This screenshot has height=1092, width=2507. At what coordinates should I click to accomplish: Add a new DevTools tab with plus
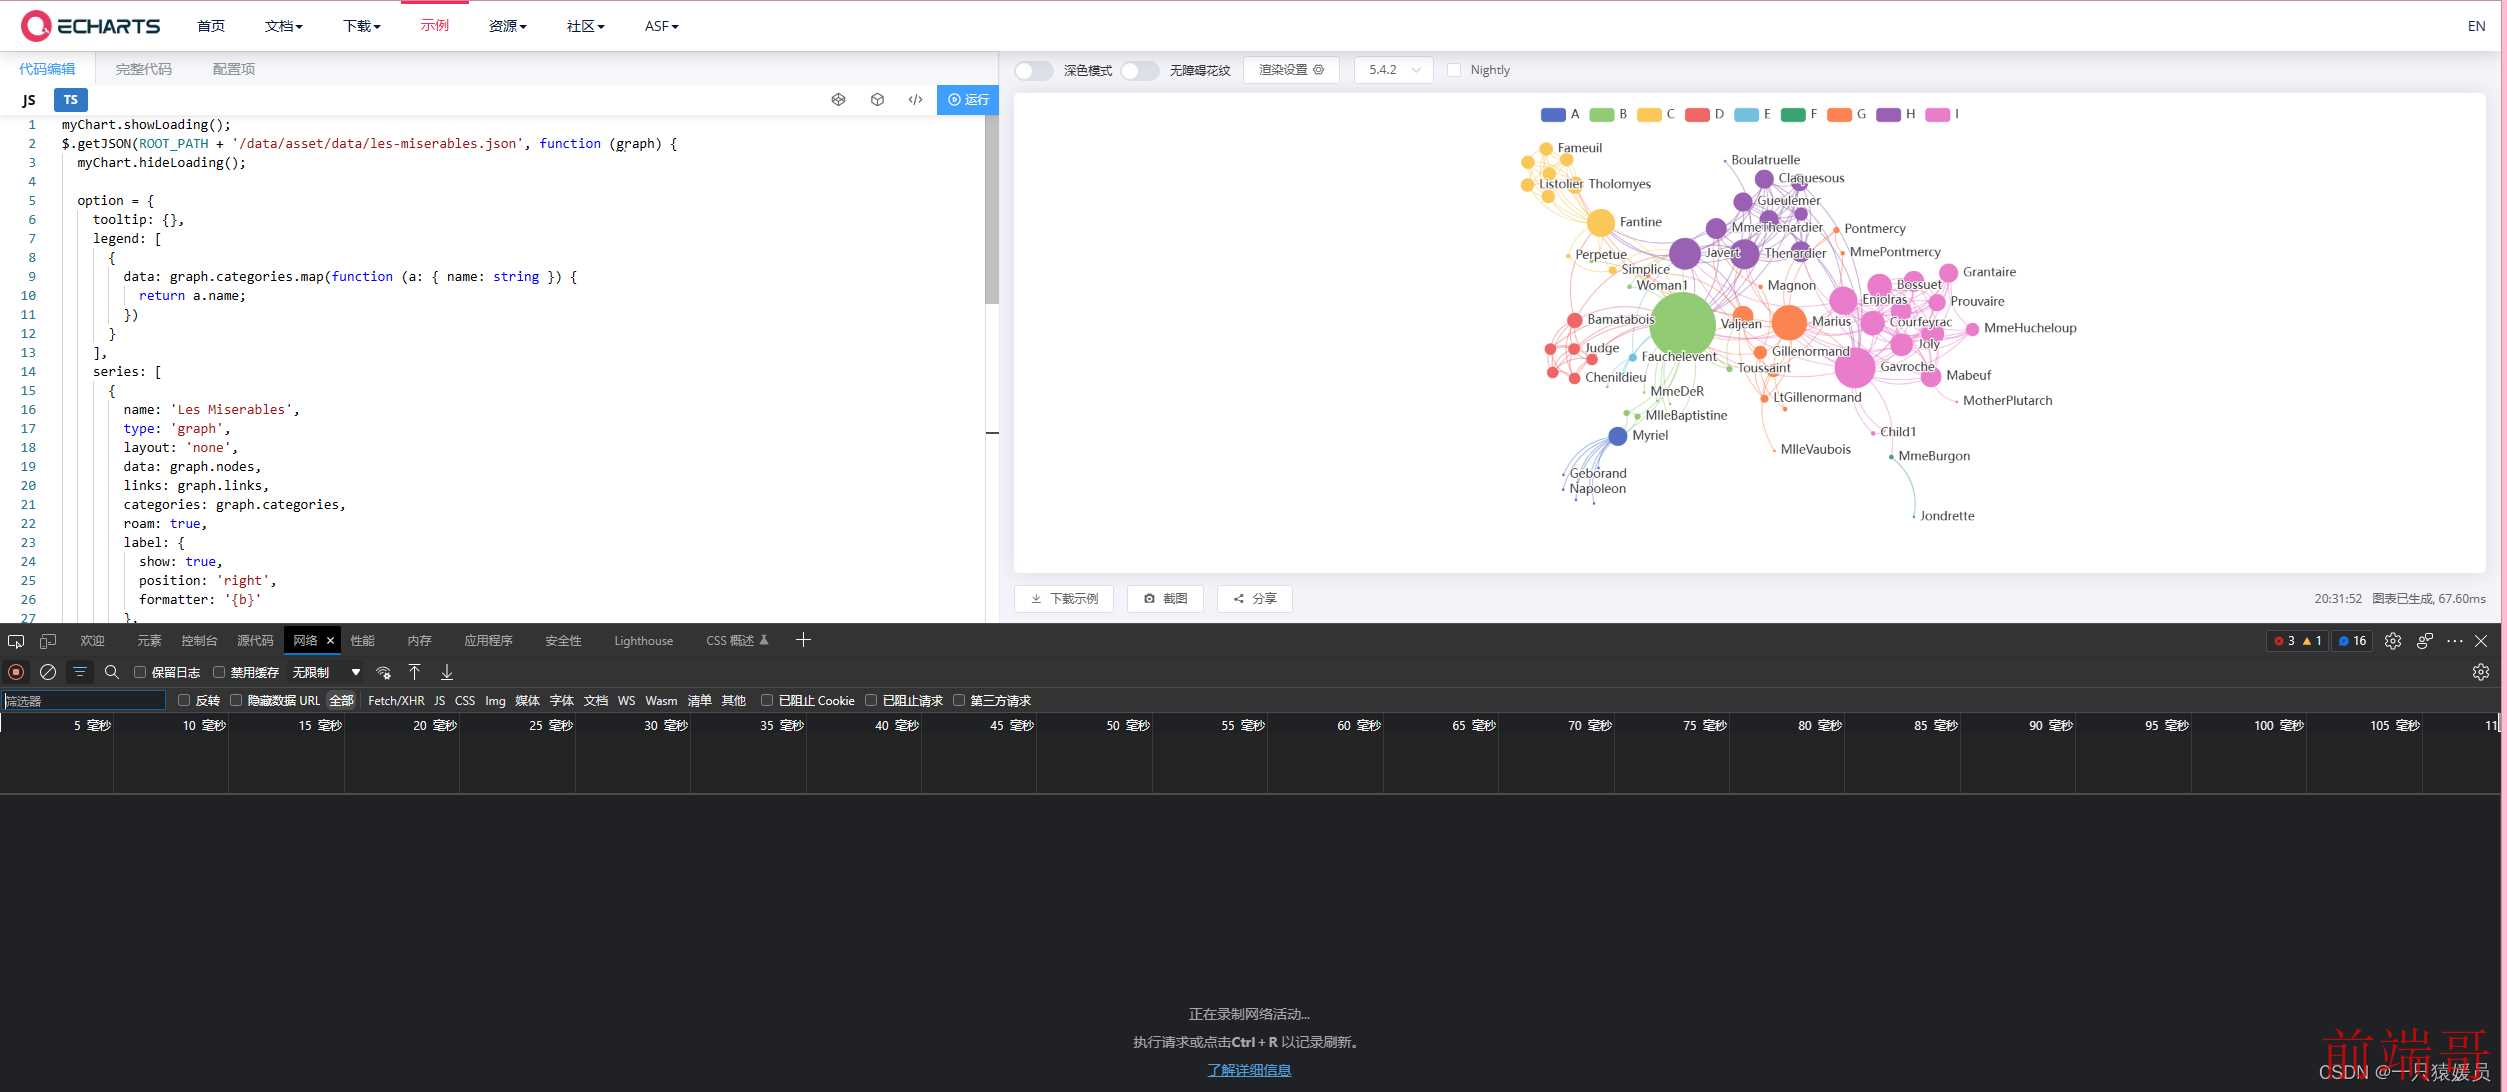pos(803,640)
